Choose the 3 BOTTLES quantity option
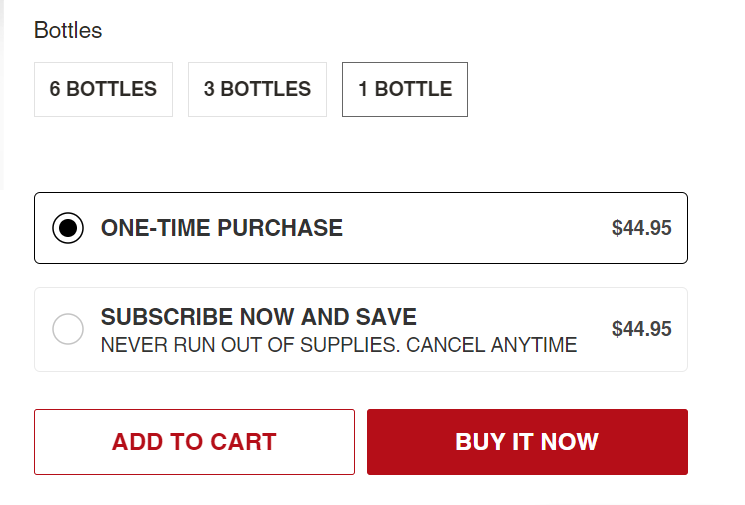745x505 pixels. pyautogui.click(x=257, y=89)
